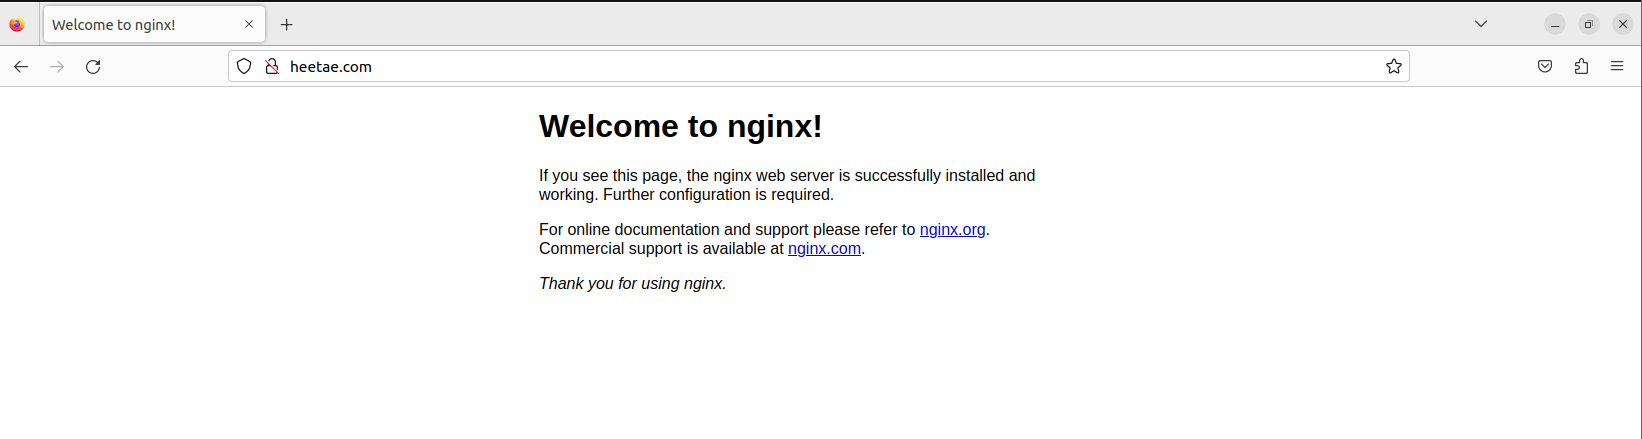Click the "Commercial support is available at" text

coord(661,249)
